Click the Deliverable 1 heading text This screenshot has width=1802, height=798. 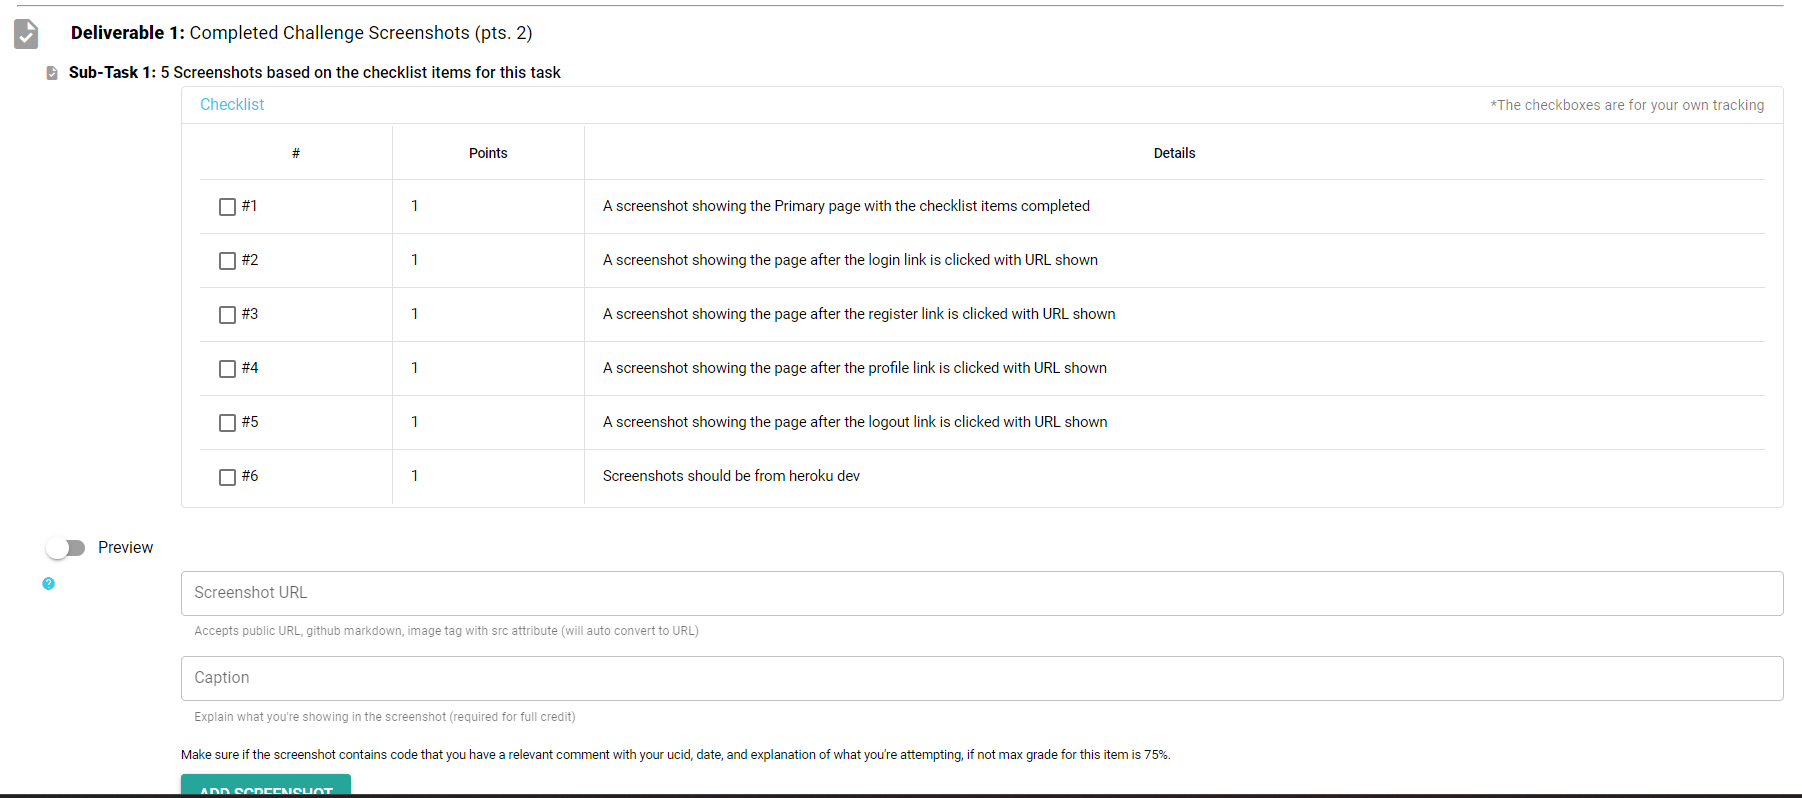pos(301,33)
